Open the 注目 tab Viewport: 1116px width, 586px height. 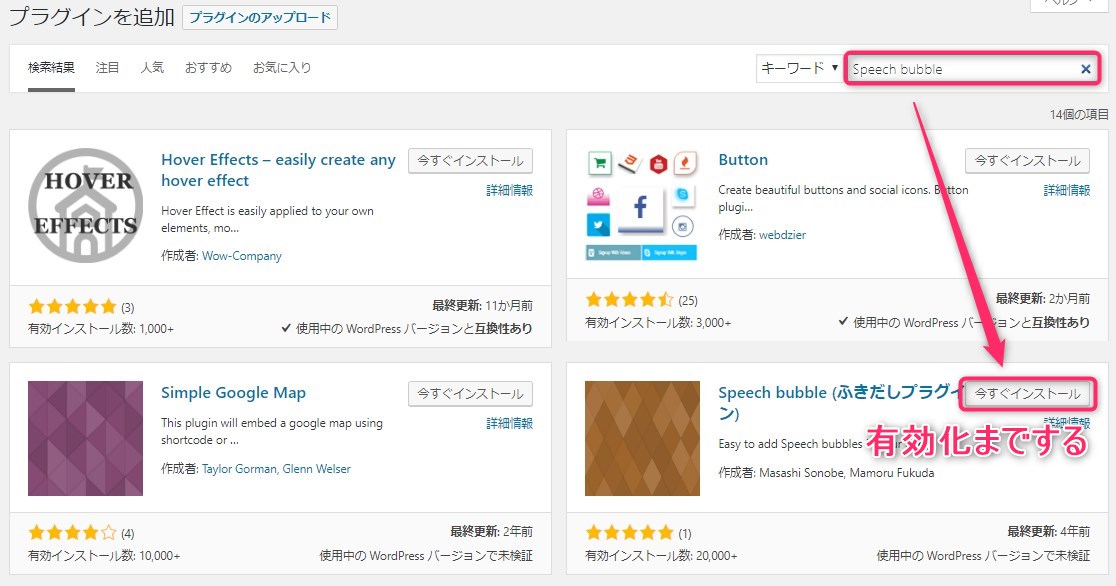tap(107, 68)
